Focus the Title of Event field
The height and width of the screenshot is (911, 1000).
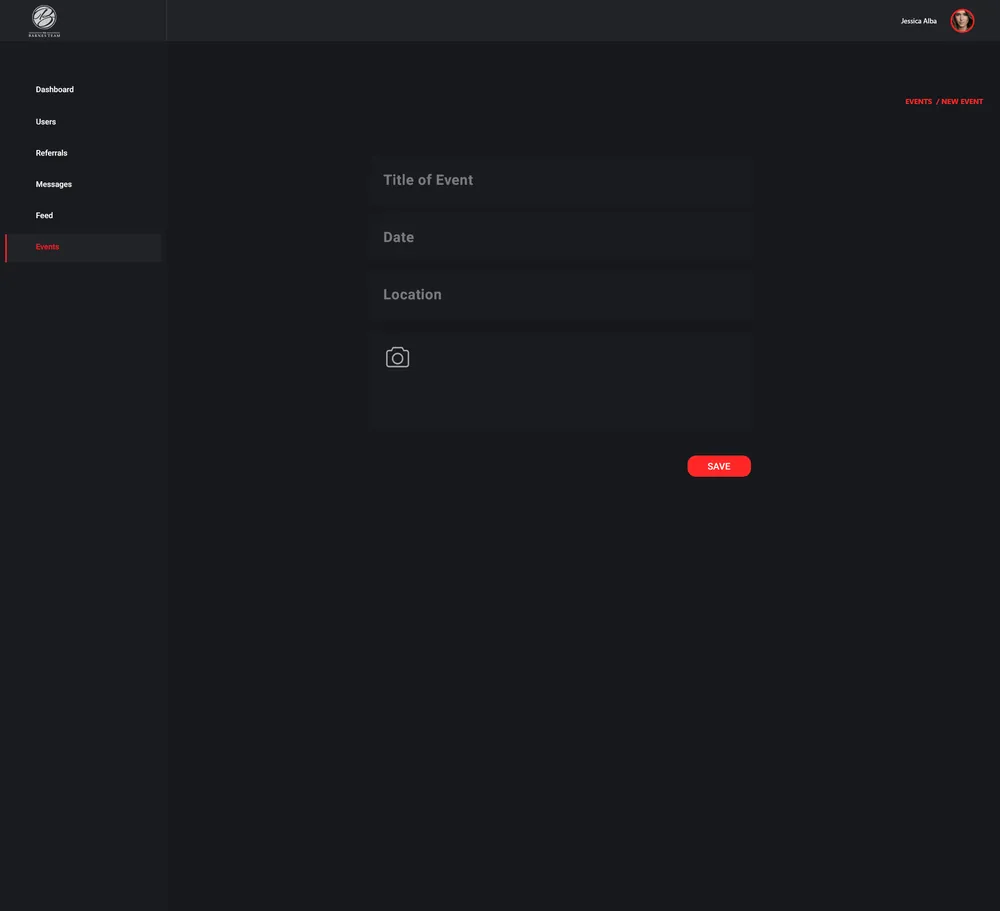pos(561,181)
